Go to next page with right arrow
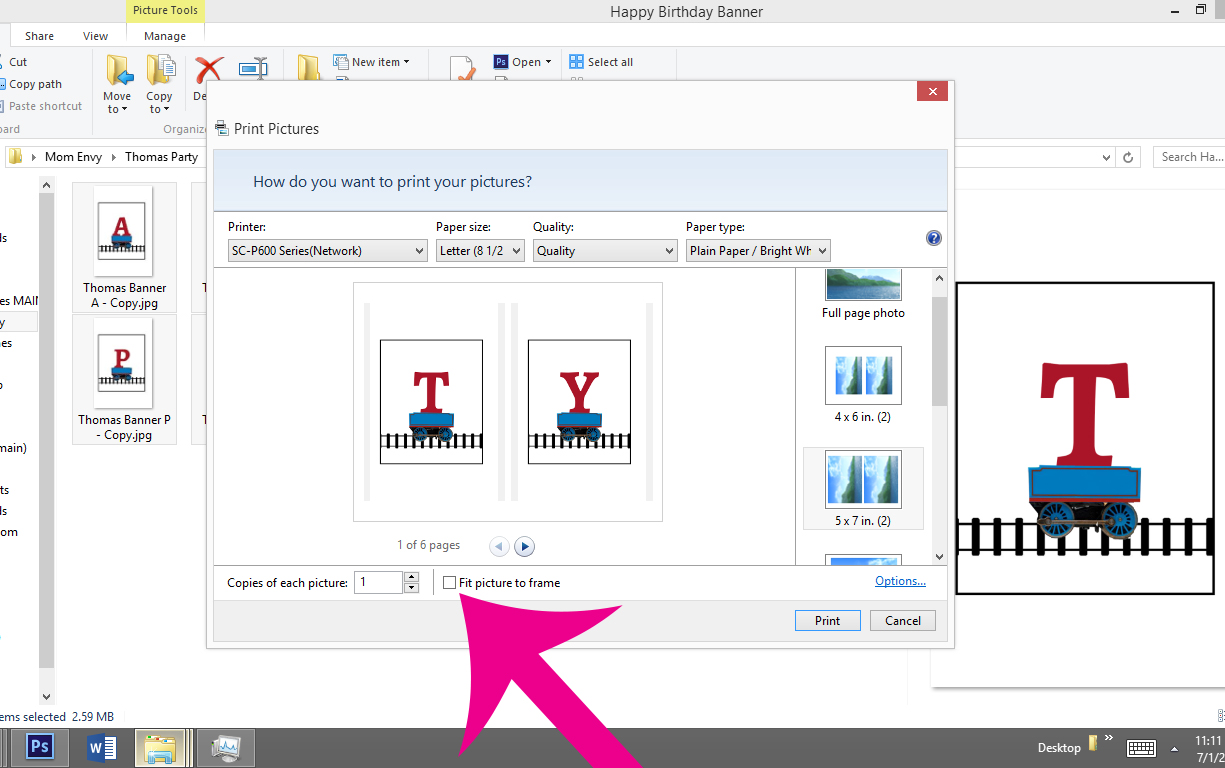 coord(525,546)
